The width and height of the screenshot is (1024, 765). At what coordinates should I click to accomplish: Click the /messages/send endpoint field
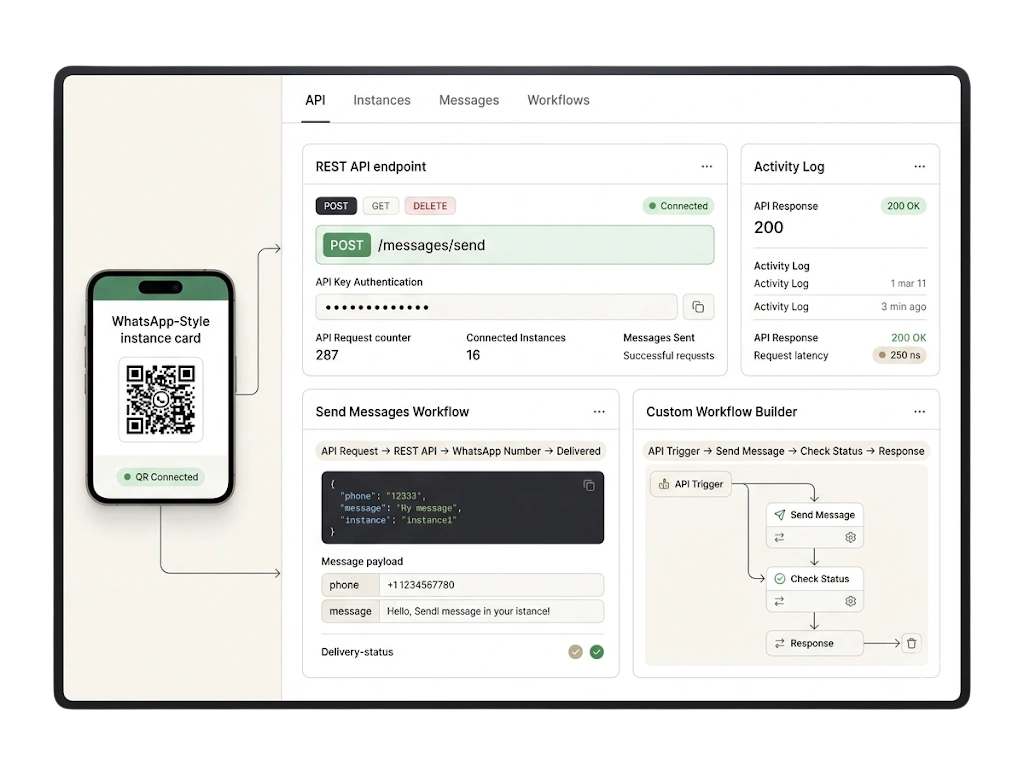coord(515,245)
